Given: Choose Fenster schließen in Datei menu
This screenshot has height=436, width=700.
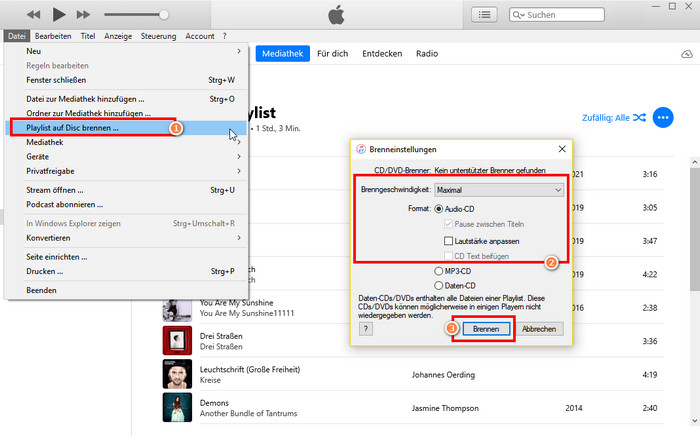Looking at the screenshot, I should click(x=127, y=80).
